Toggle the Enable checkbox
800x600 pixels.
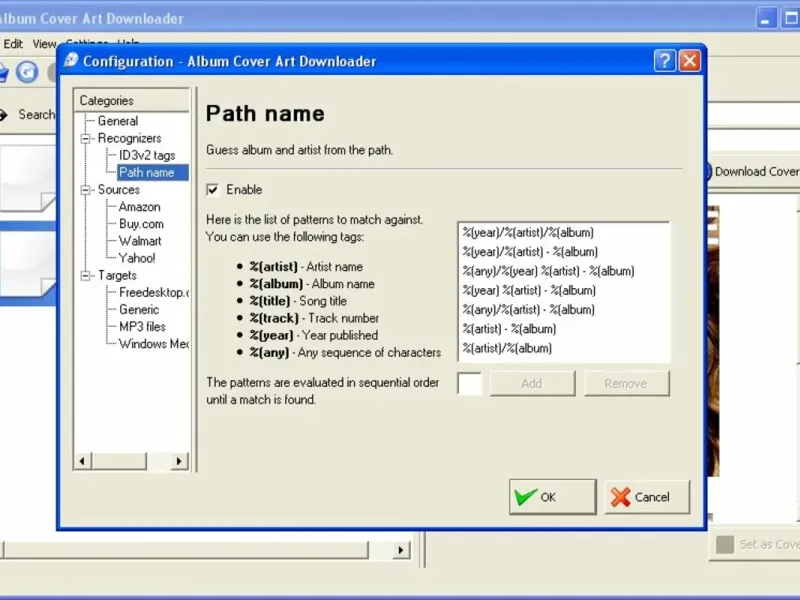tap(213, 190)
